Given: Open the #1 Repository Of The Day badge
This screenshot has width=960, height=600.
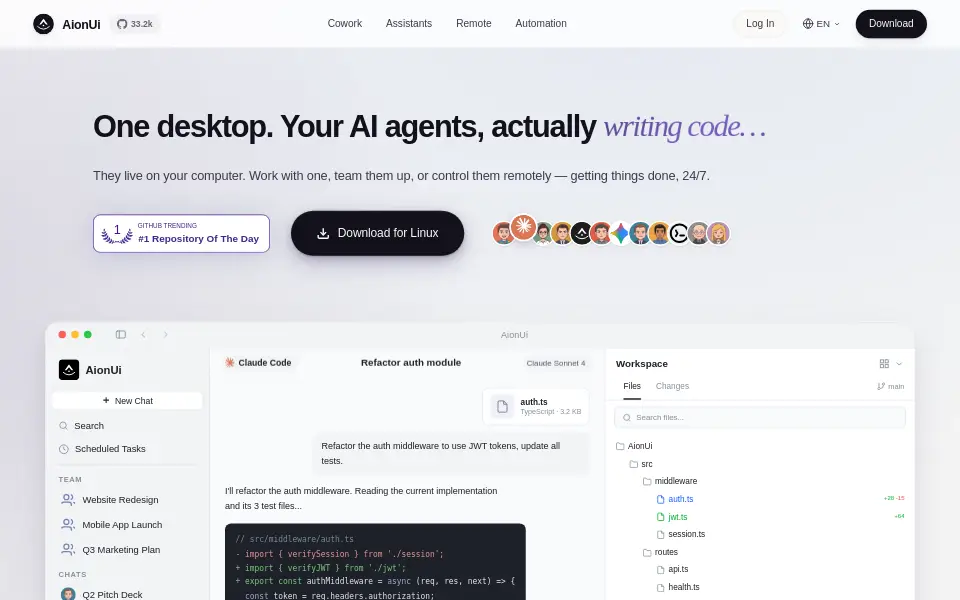Looking at the screenshot, I should coord(181,233).
